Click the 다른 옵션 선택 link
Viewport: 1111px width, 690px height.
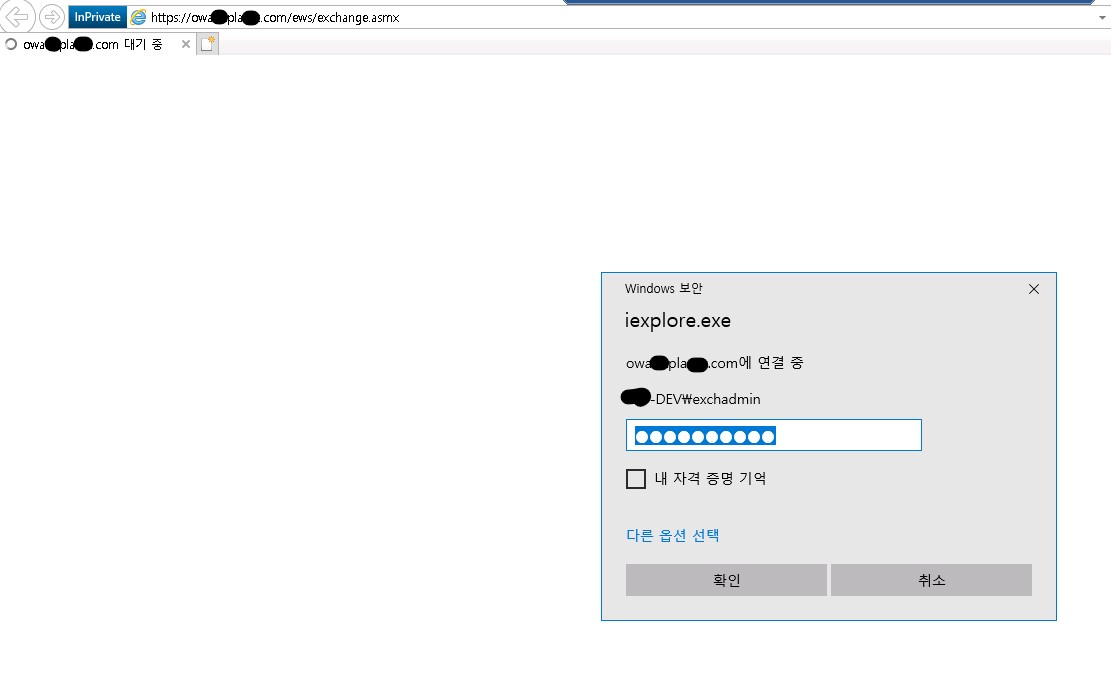pos(672,536)
